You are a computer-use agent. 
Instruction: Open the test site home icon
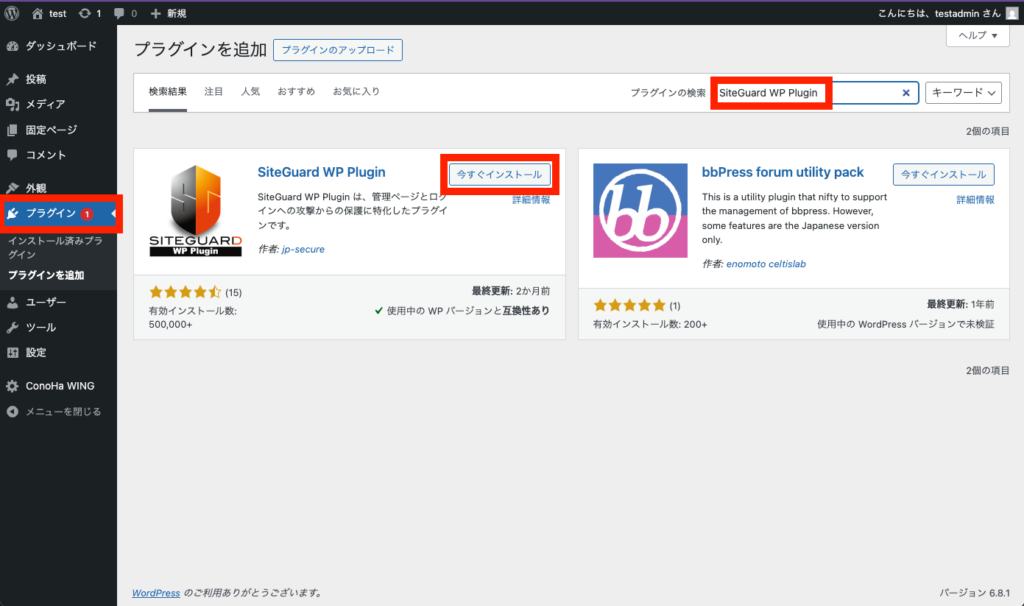[x=37, y=13]
